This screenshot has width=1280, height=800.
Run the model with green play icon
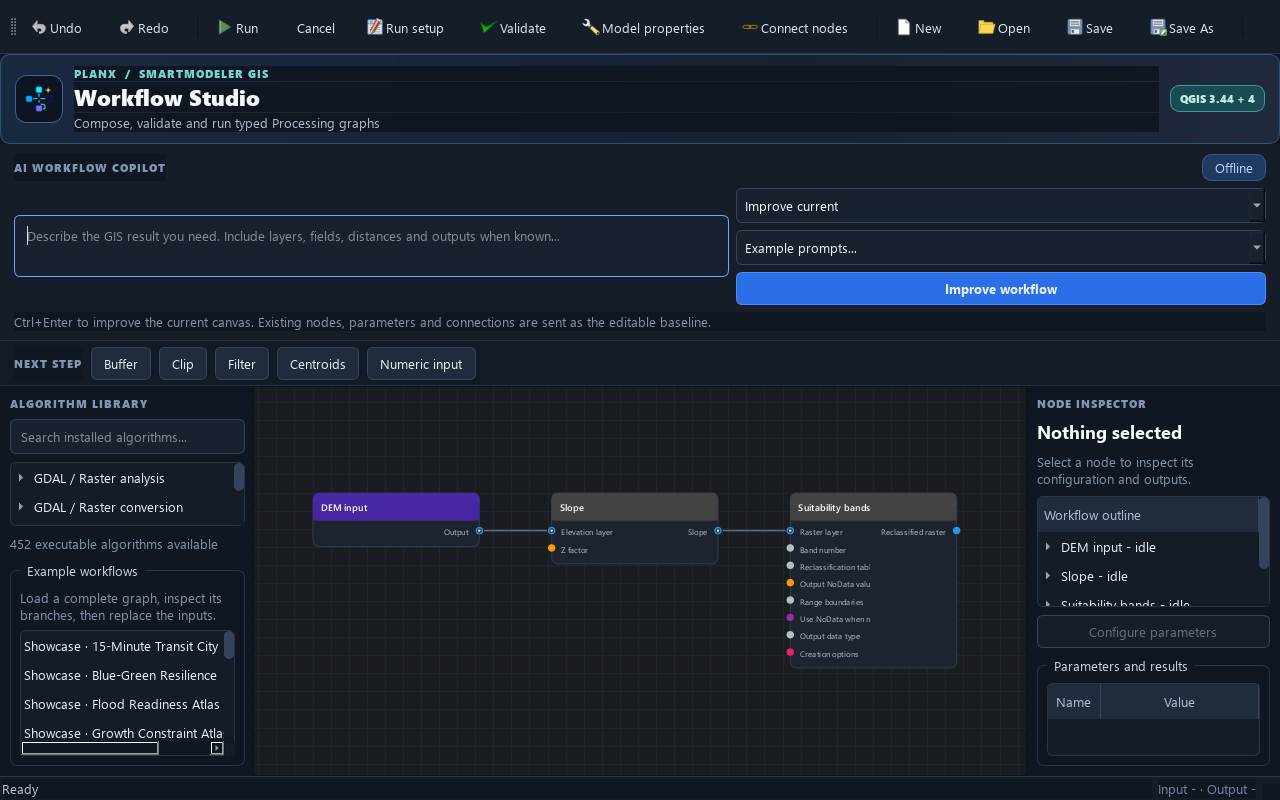[x=238, y=28]
